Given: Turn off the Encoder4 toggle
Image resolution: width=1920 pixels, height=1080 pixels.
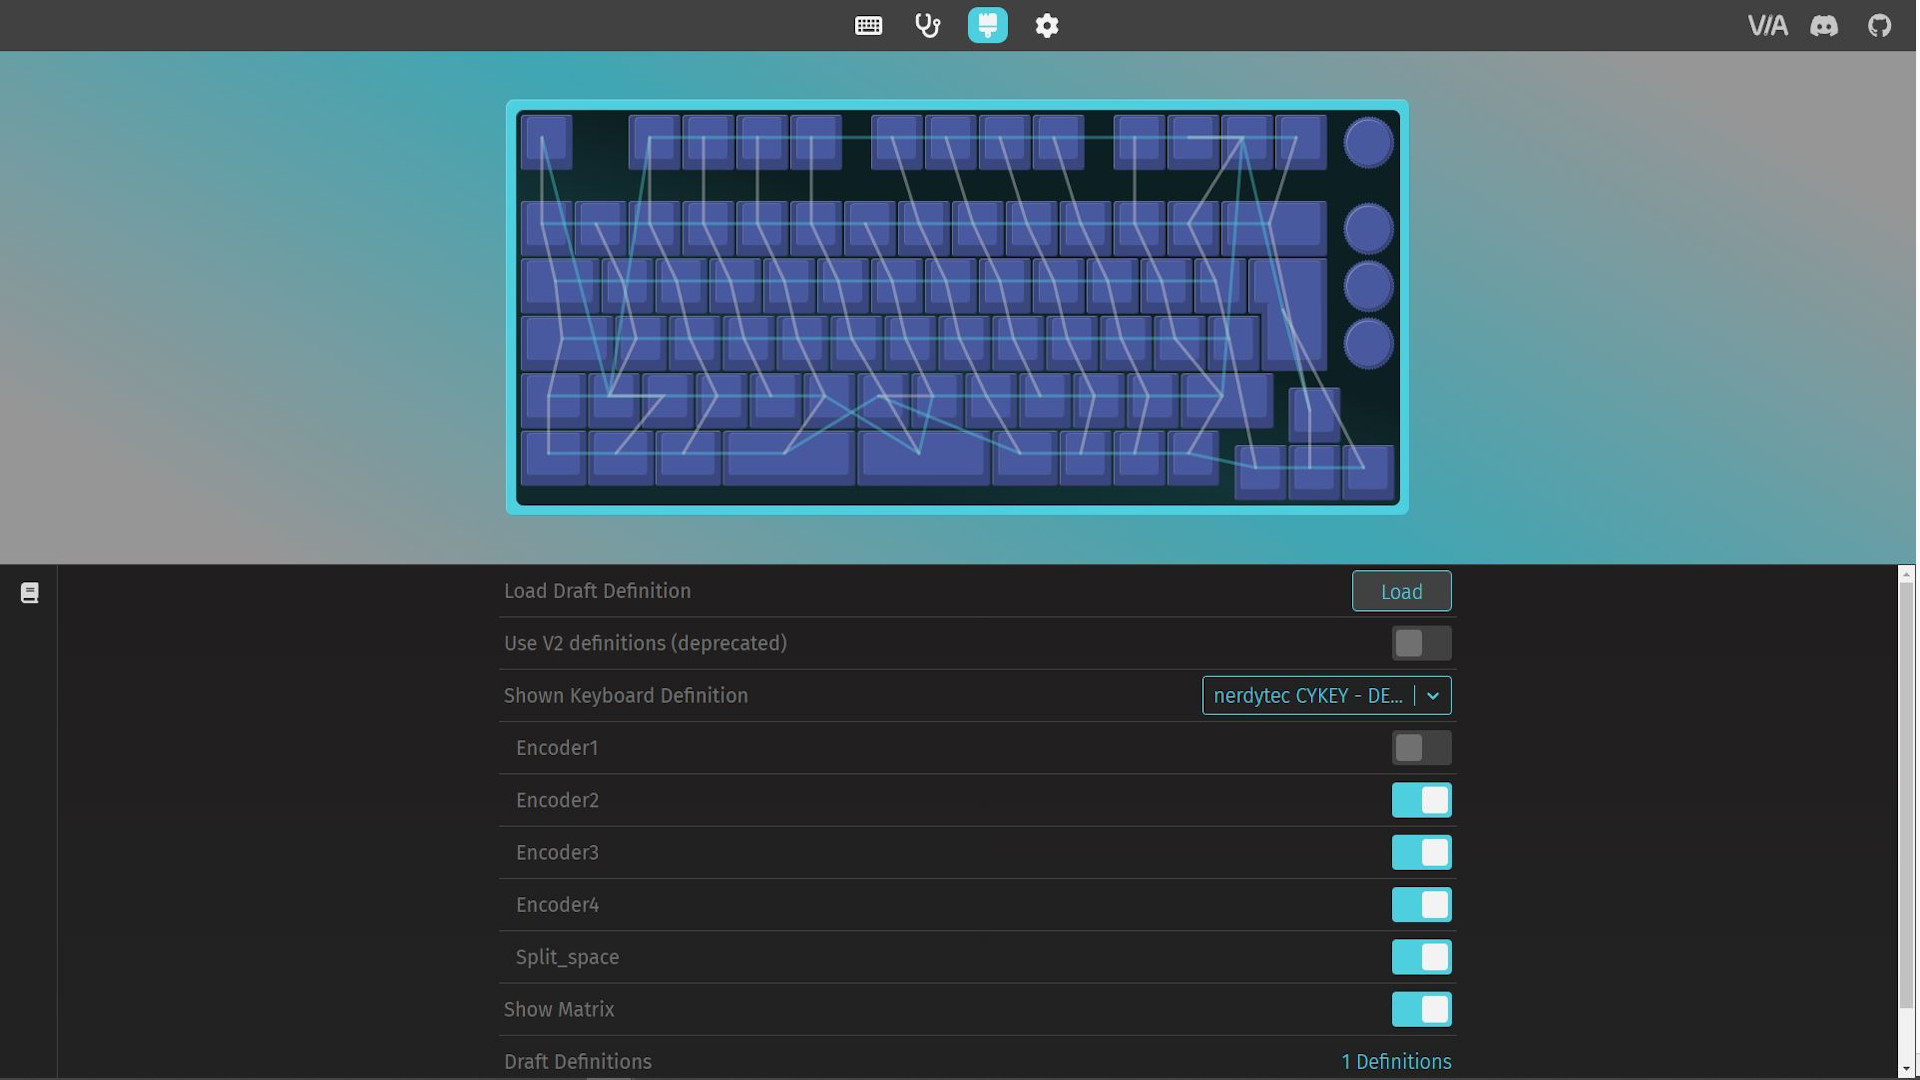Looking at the screenshot, I should click(x=1421, y=905).
